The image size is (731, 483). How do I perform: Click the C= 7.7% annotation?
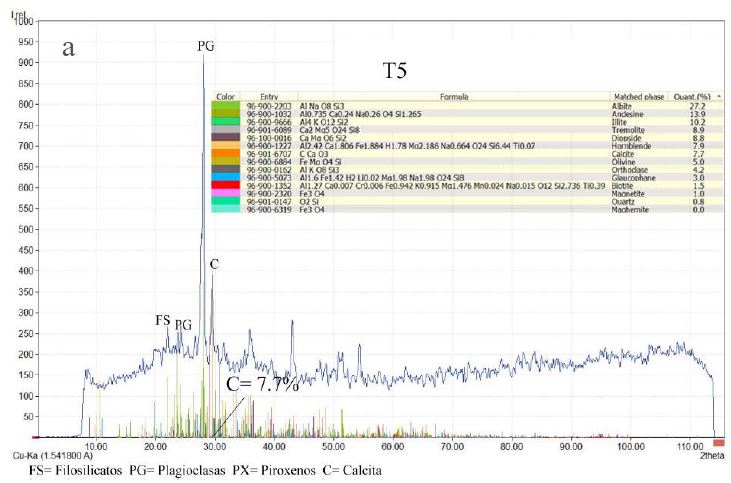pos(262,385)
